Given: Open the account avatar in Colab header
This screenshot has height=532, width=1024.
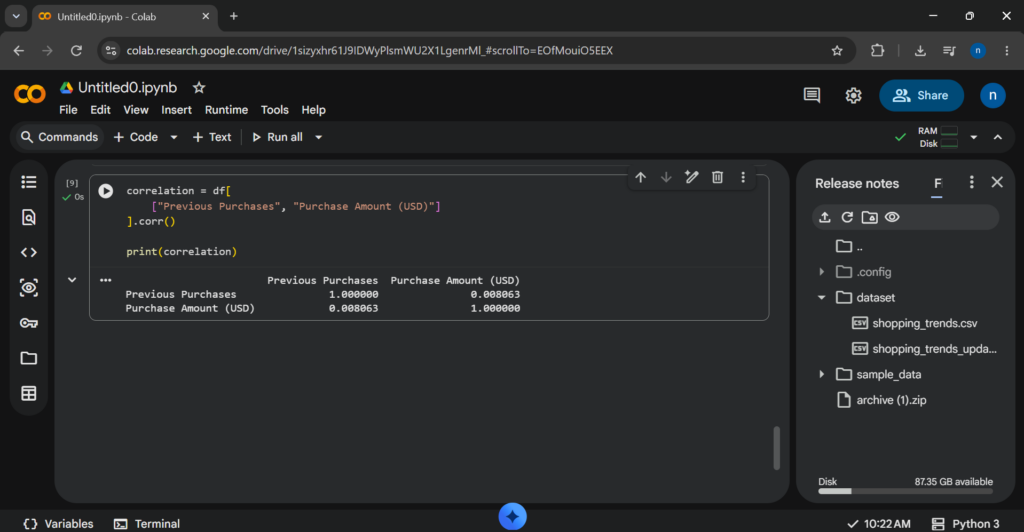Looking at the screenshot, I should coord(993,95).
